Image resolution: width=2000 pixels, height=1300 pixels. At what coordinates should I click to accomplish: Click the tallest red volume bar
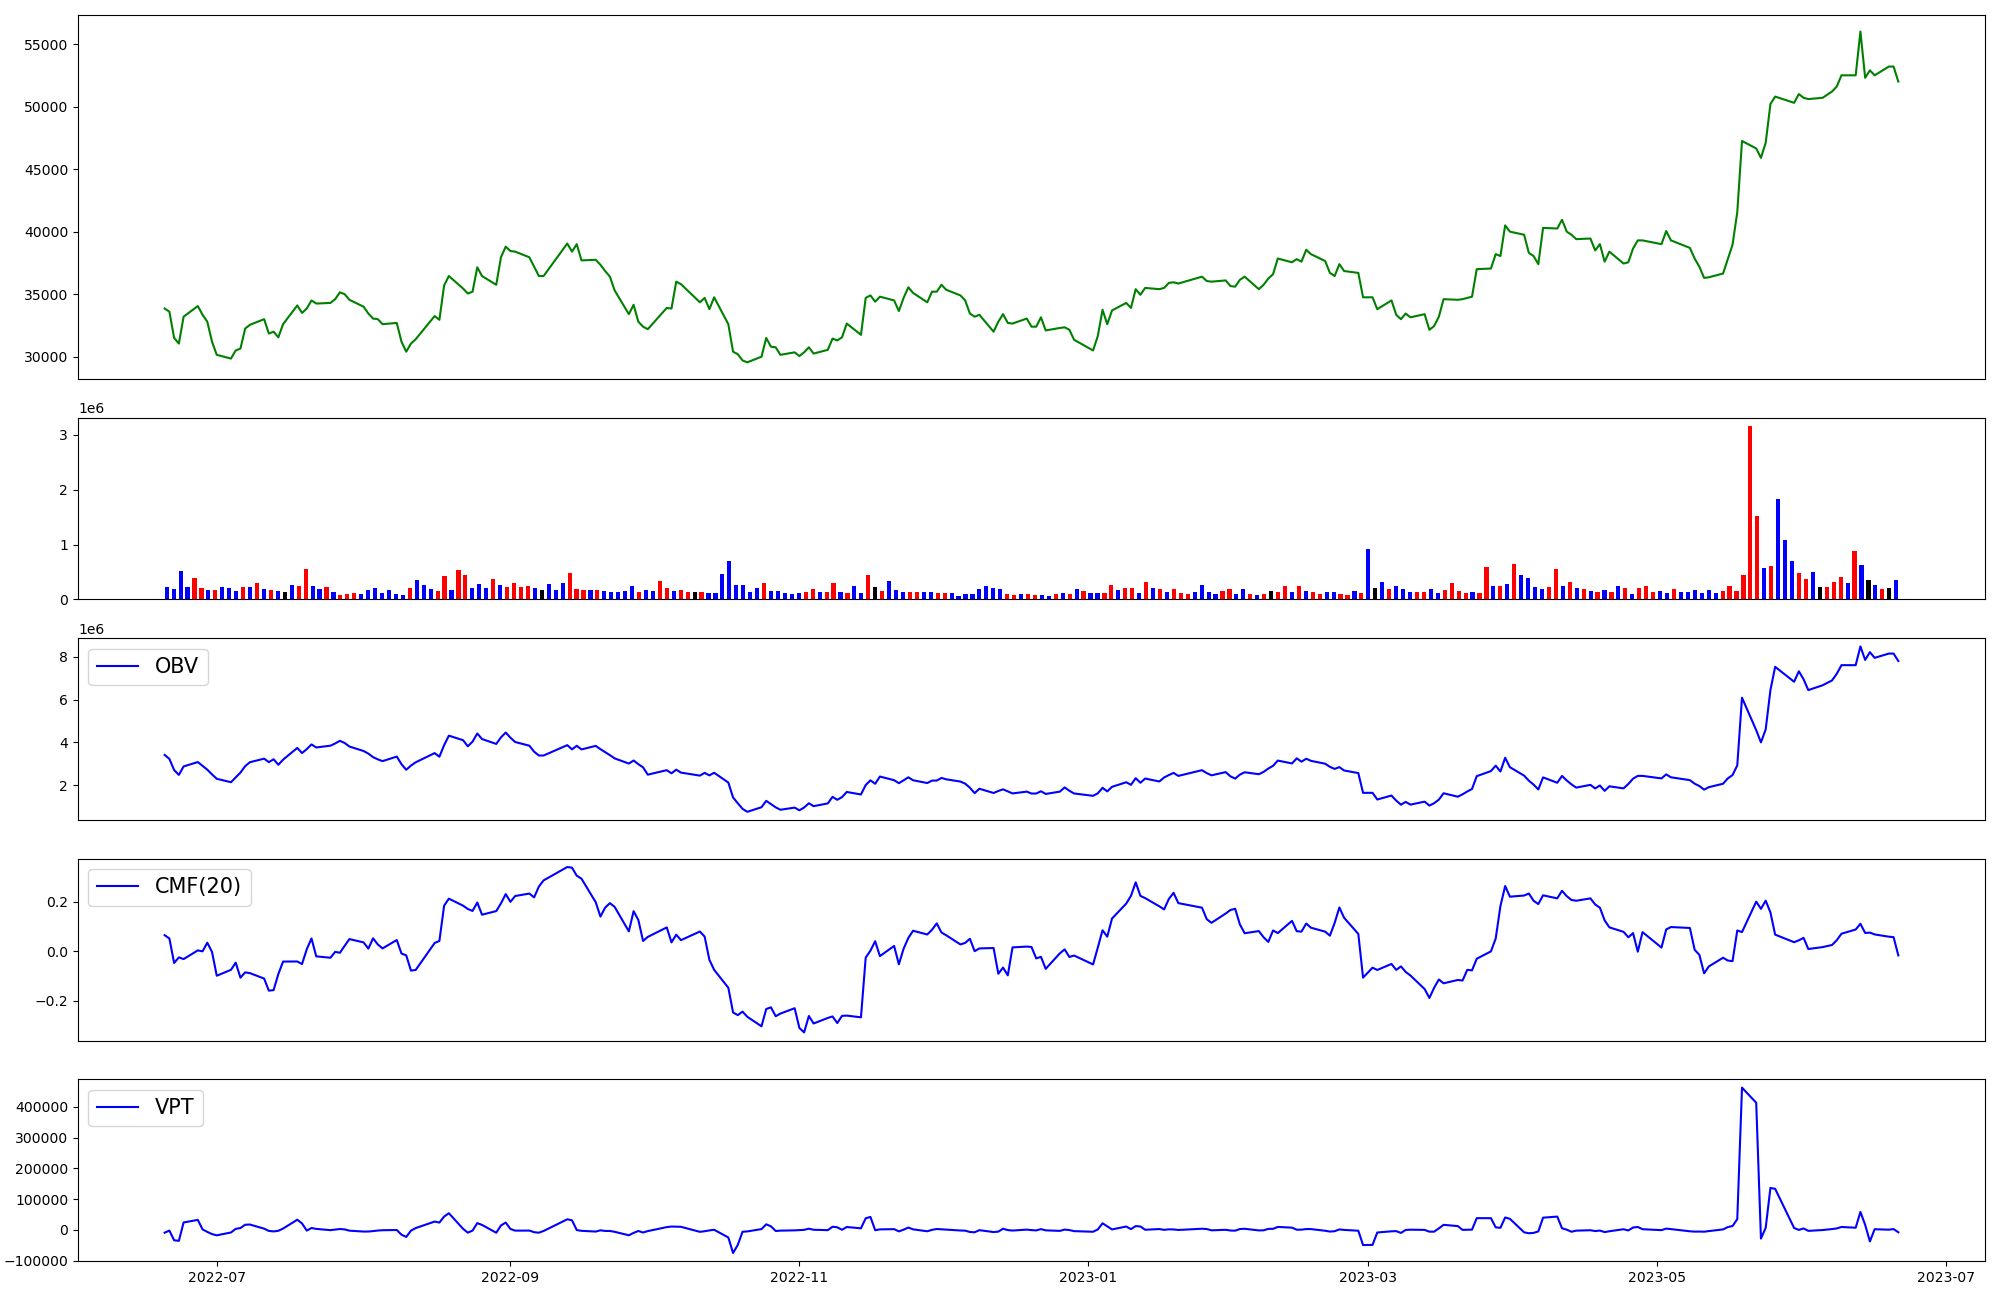(1750, 510)
